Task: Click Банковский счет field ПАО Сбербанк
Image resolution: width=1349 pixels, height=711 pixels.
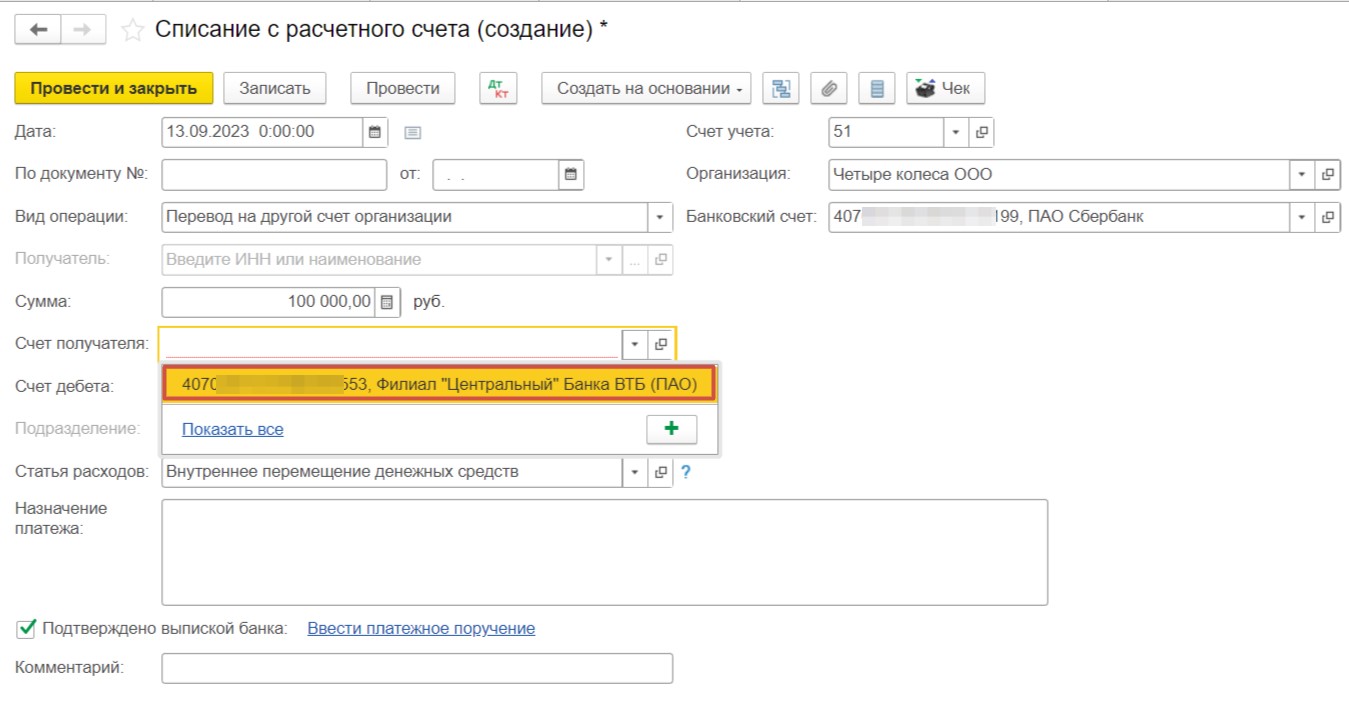Action: tap(1059, 217)
